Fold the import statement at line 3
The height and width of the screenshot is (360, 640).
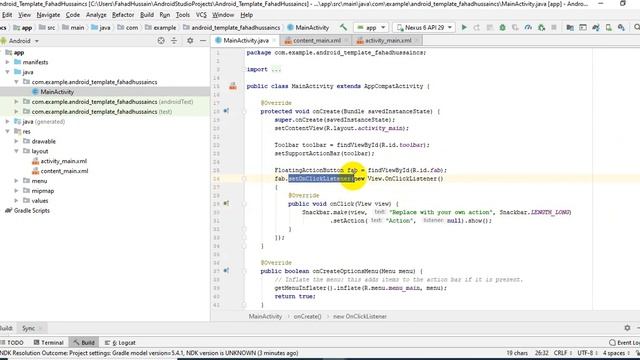[x=244, y=69]
